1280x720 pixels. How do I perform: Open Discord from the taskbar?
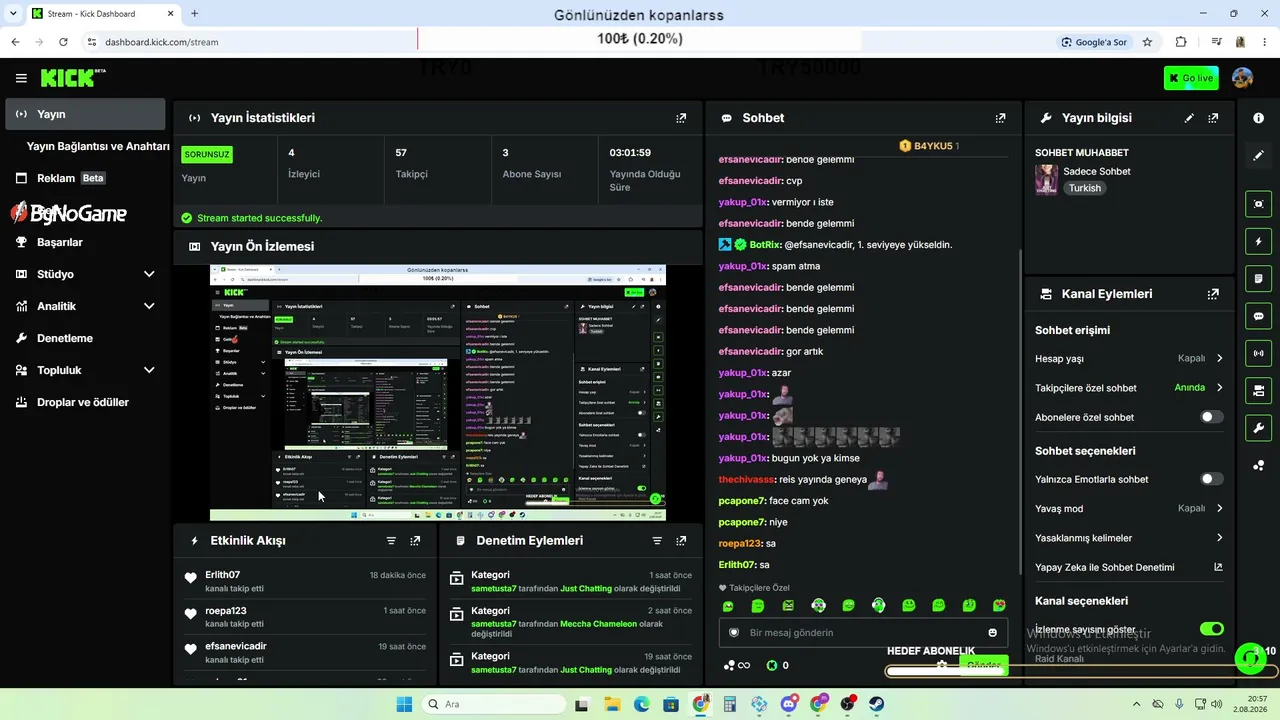(x=787, y=704)
